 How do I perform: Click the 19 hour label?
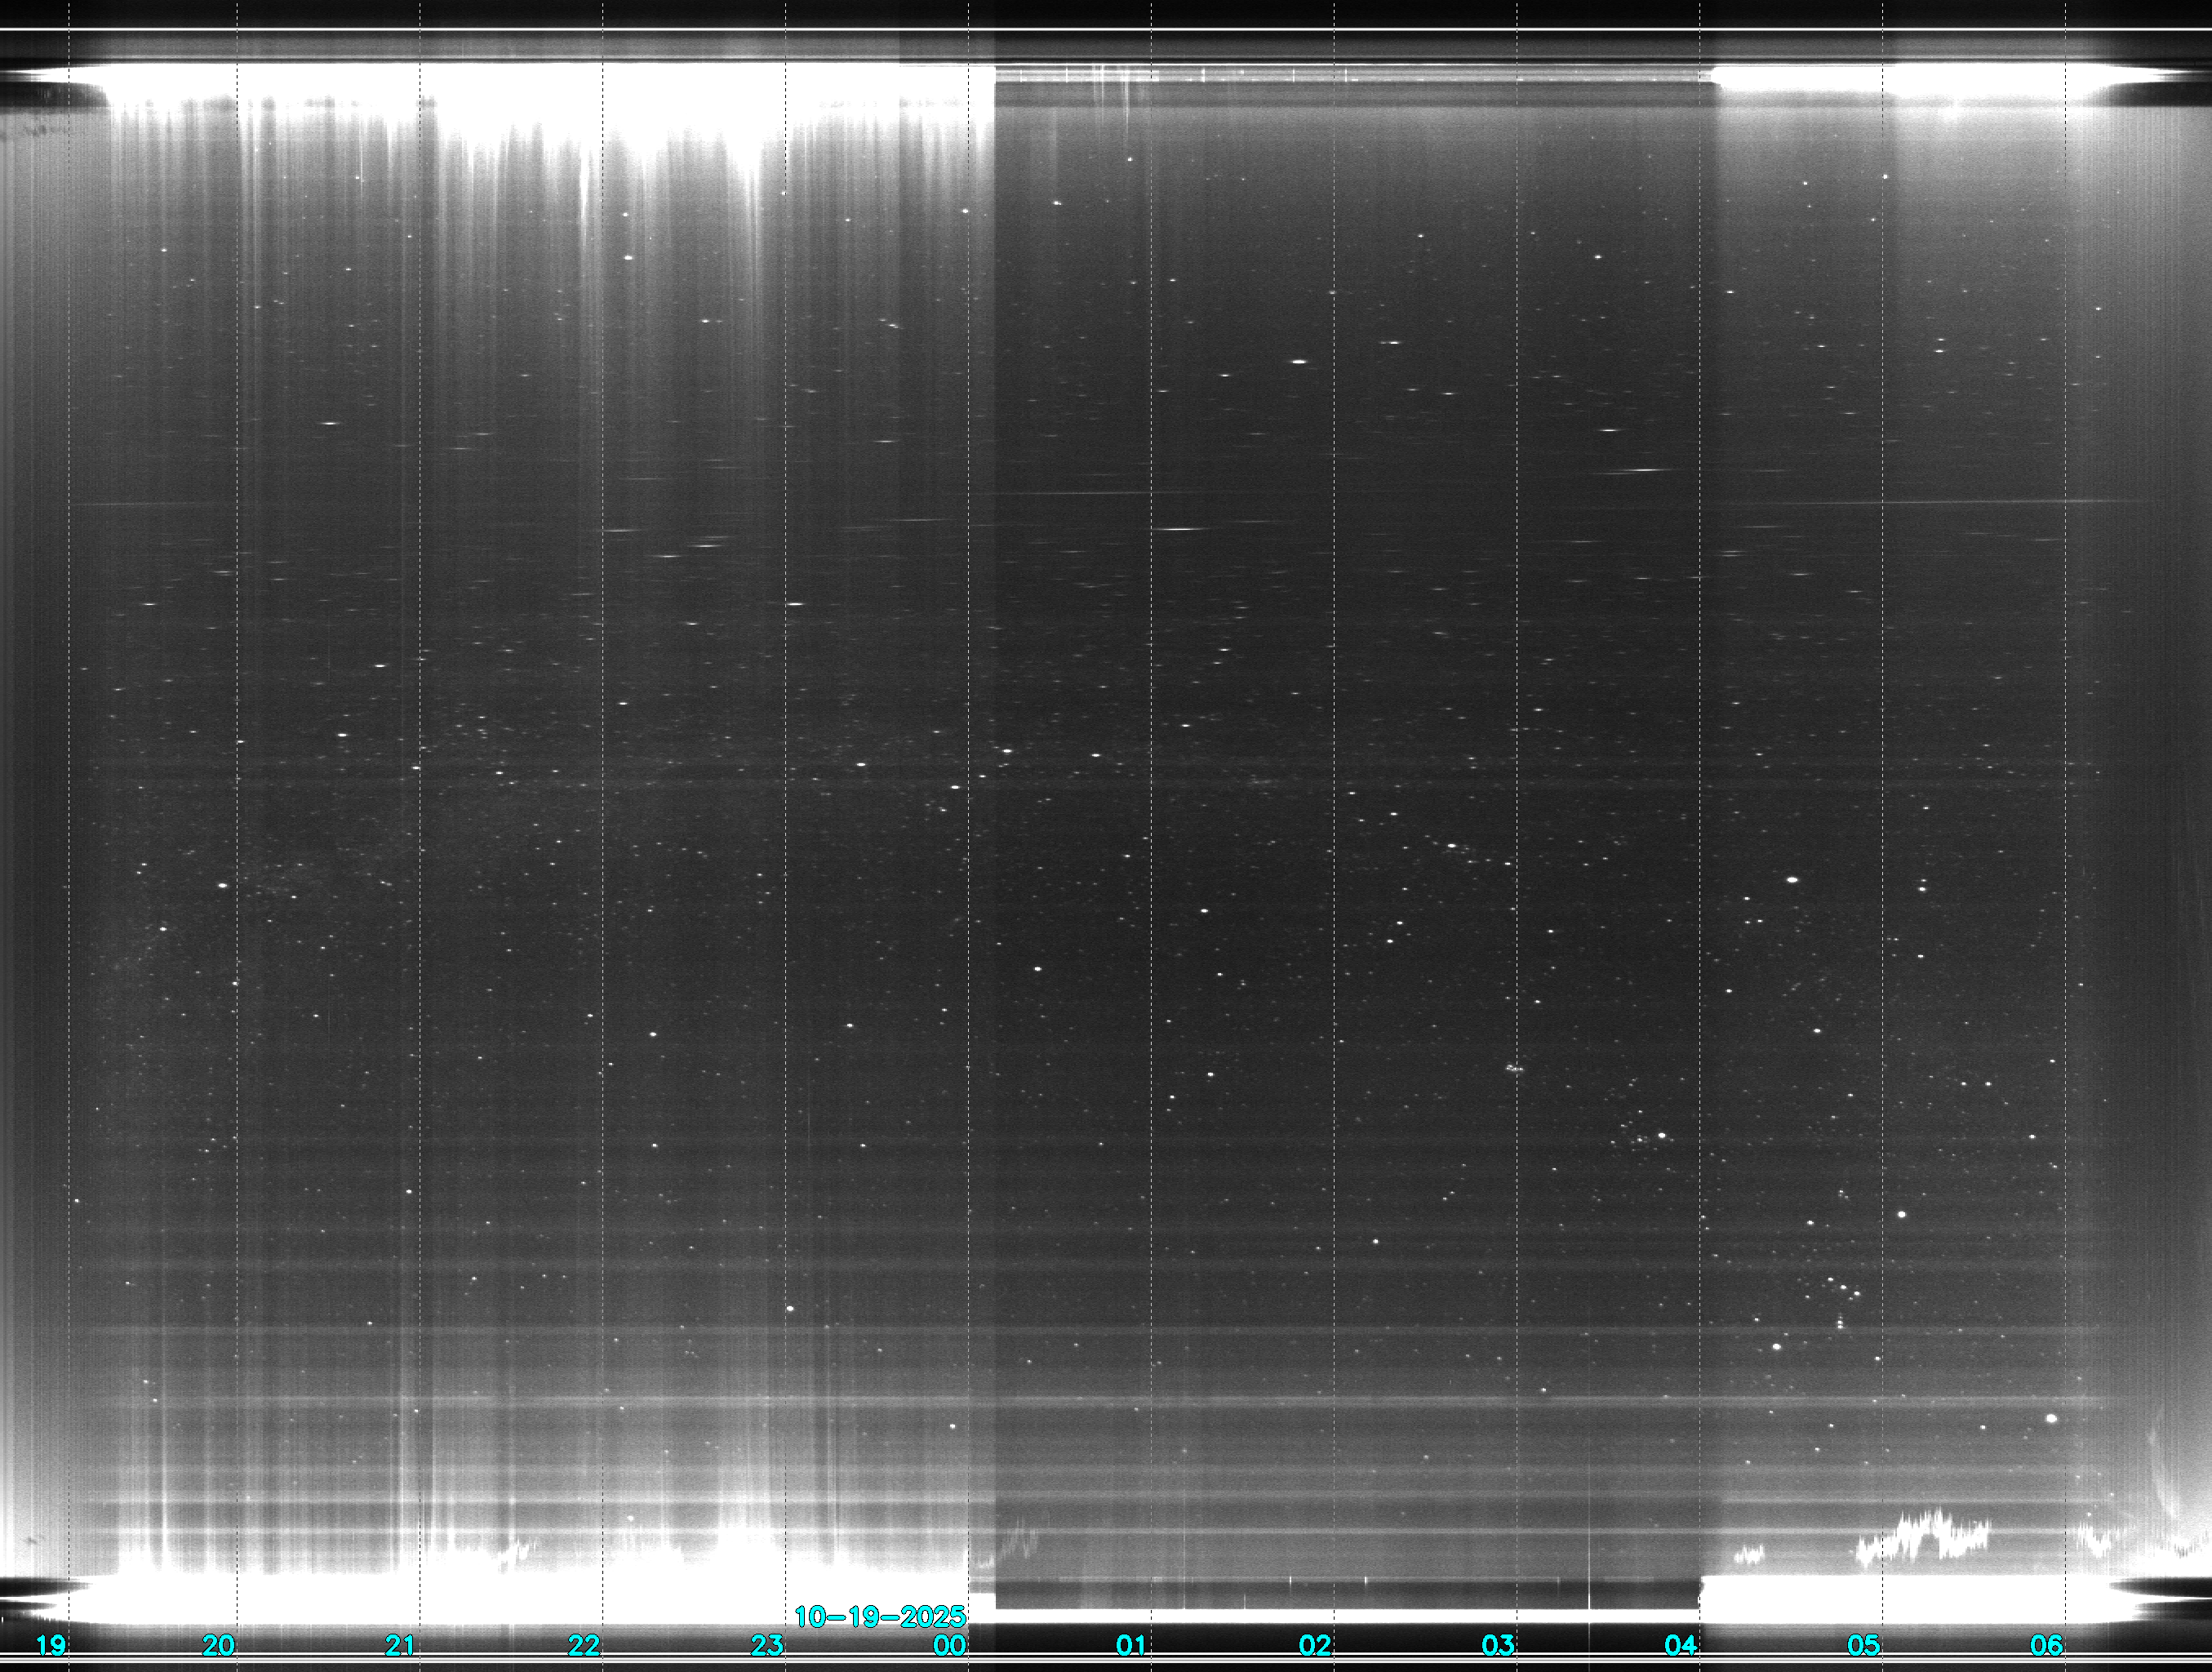coord(50,1645)
